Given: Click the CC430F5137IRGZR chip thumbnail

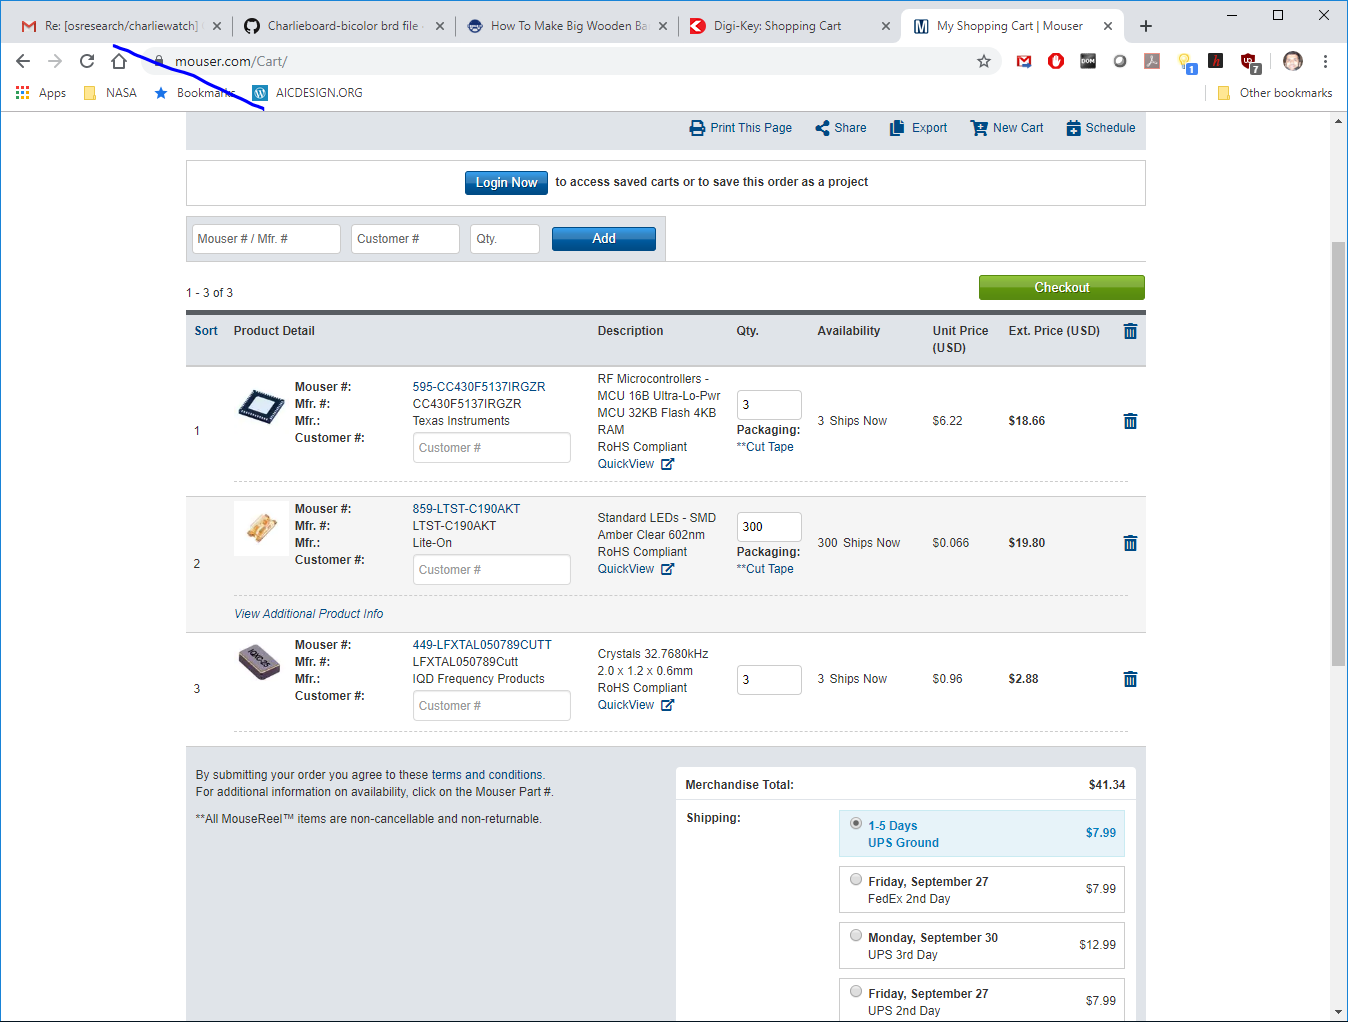Looking at the screenshot, I should [x=261, y=407].
